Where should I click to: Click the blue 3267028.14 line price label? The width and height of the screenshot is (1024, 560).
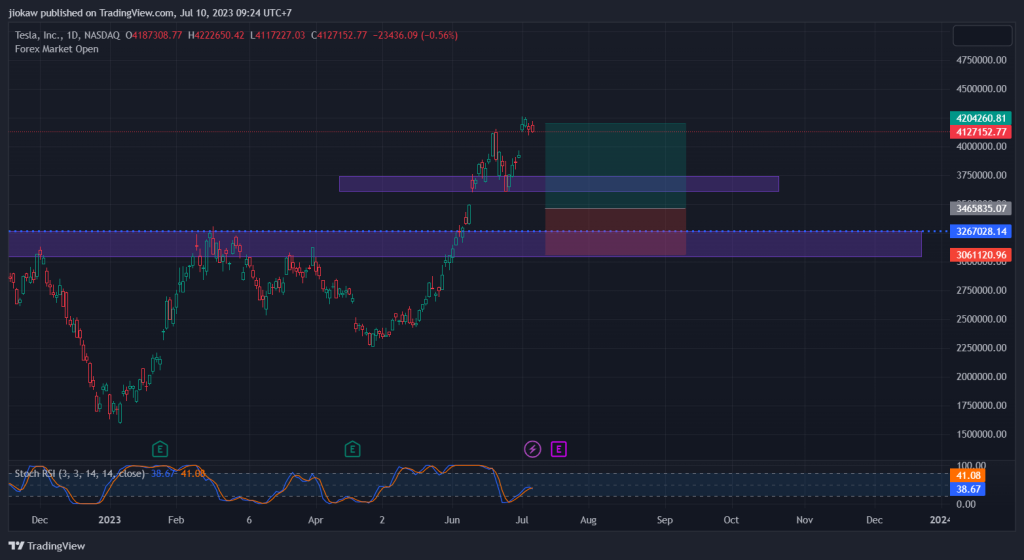tap(980, 231)
